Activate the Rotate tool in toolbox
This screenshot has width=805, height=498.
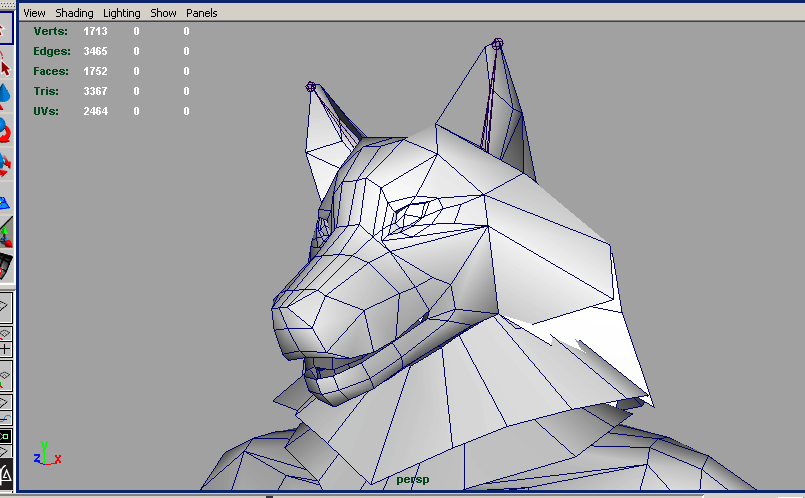(5, 129)
